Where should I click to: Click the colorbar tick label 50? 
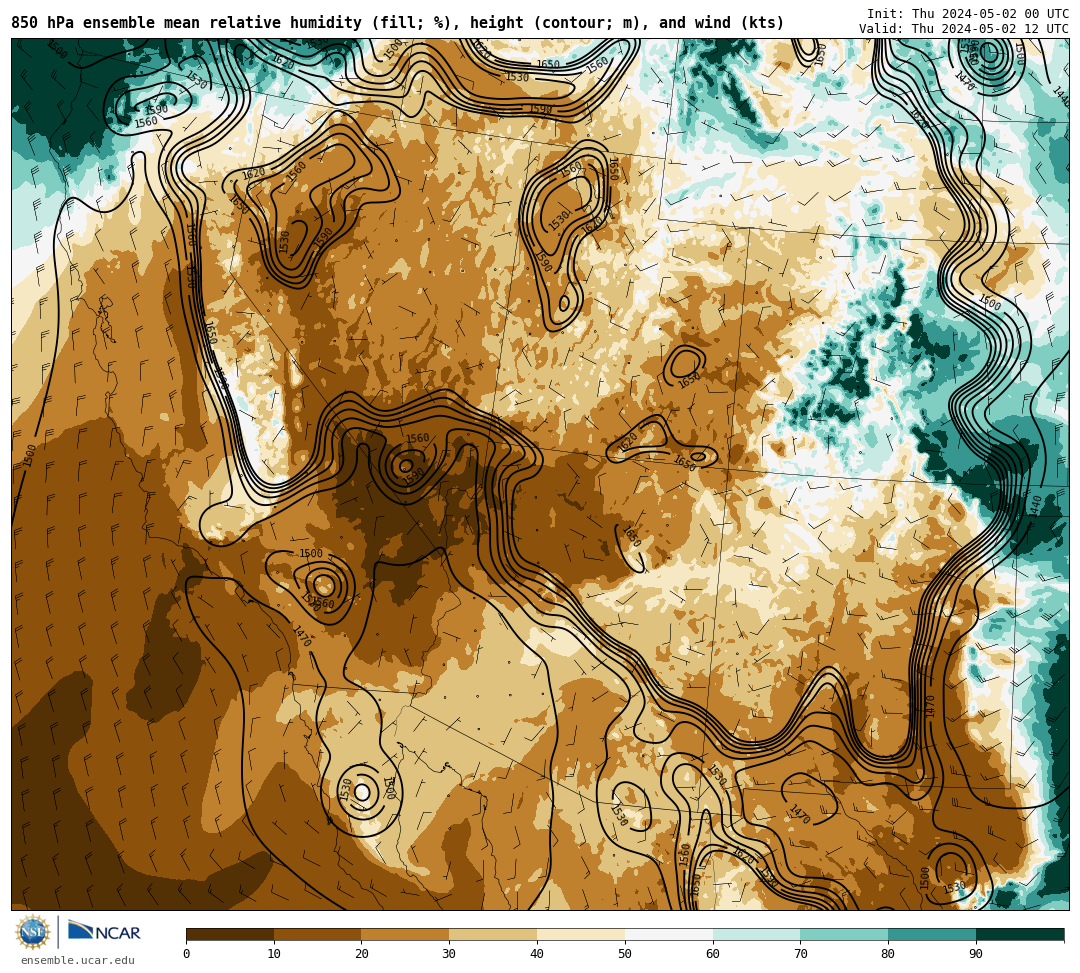click(x=625, y=954)
